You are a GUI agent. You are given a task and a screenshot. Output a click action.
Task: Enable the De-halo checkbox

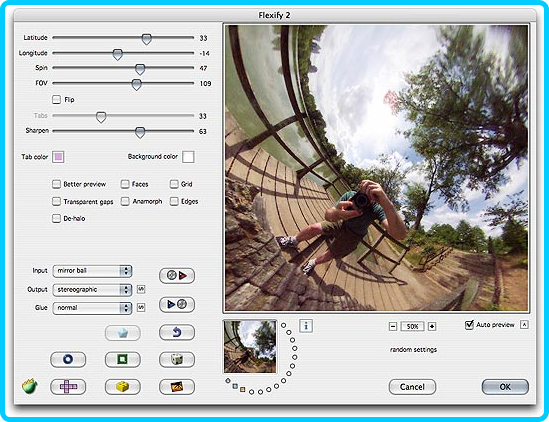(56, 219)
